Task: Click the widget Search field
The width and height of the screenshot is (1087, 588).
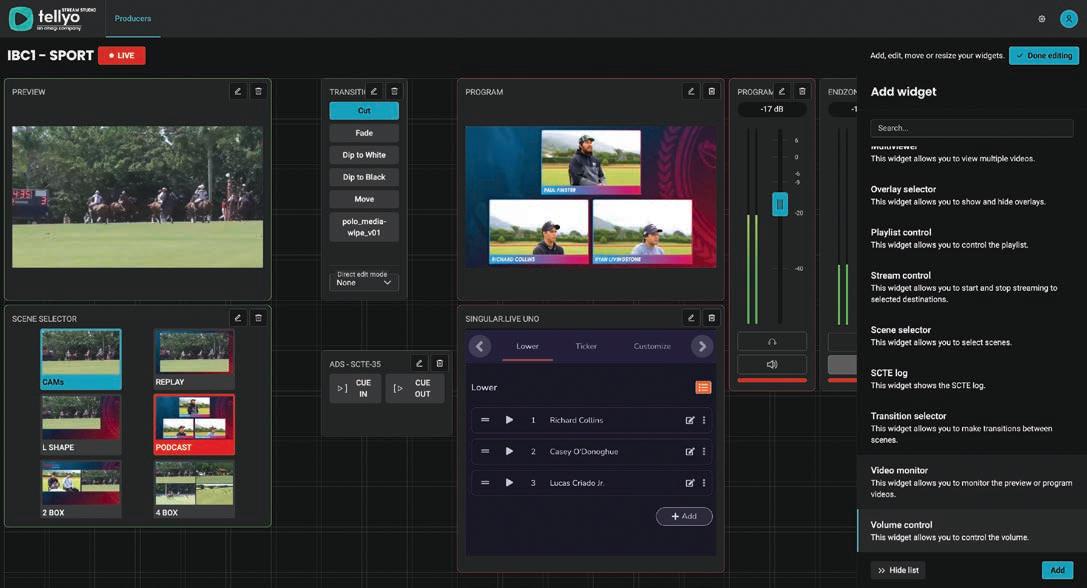Action: click(971, 128)
